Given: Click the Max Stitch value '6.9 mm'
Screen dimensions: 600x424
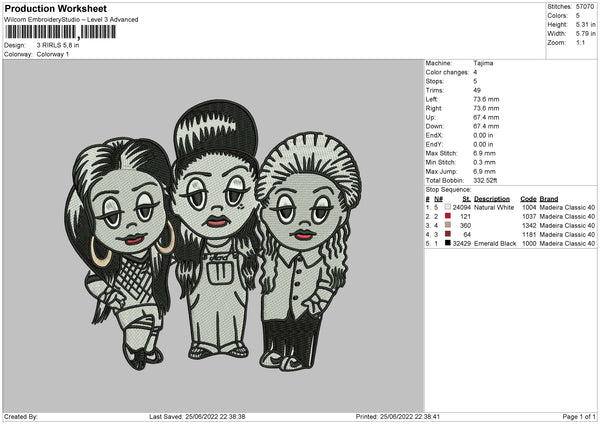Looking at the screenshot, I should [x=484, y=153].
